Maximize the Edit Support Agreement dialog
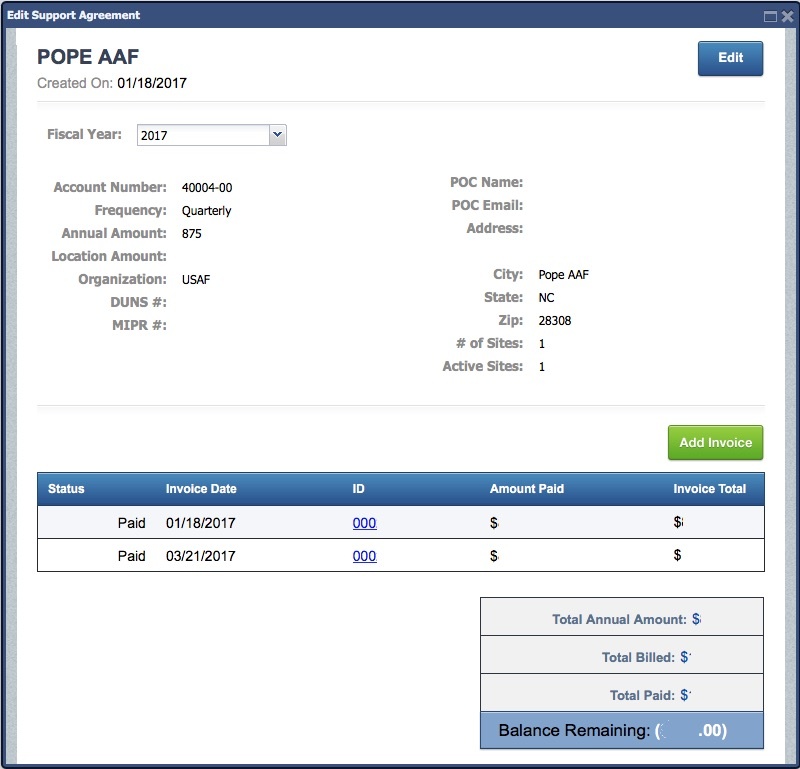800x769 pixels. tap(770, 16)
